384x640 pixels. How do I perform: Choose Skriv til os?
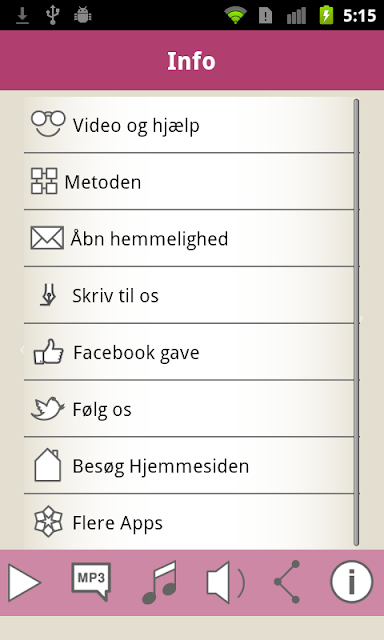click(189, 295)
